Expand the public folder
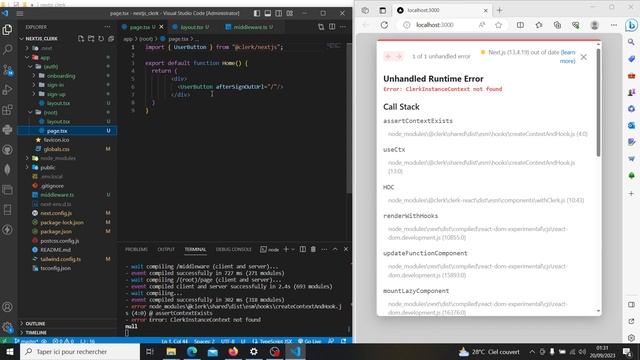 27,167
